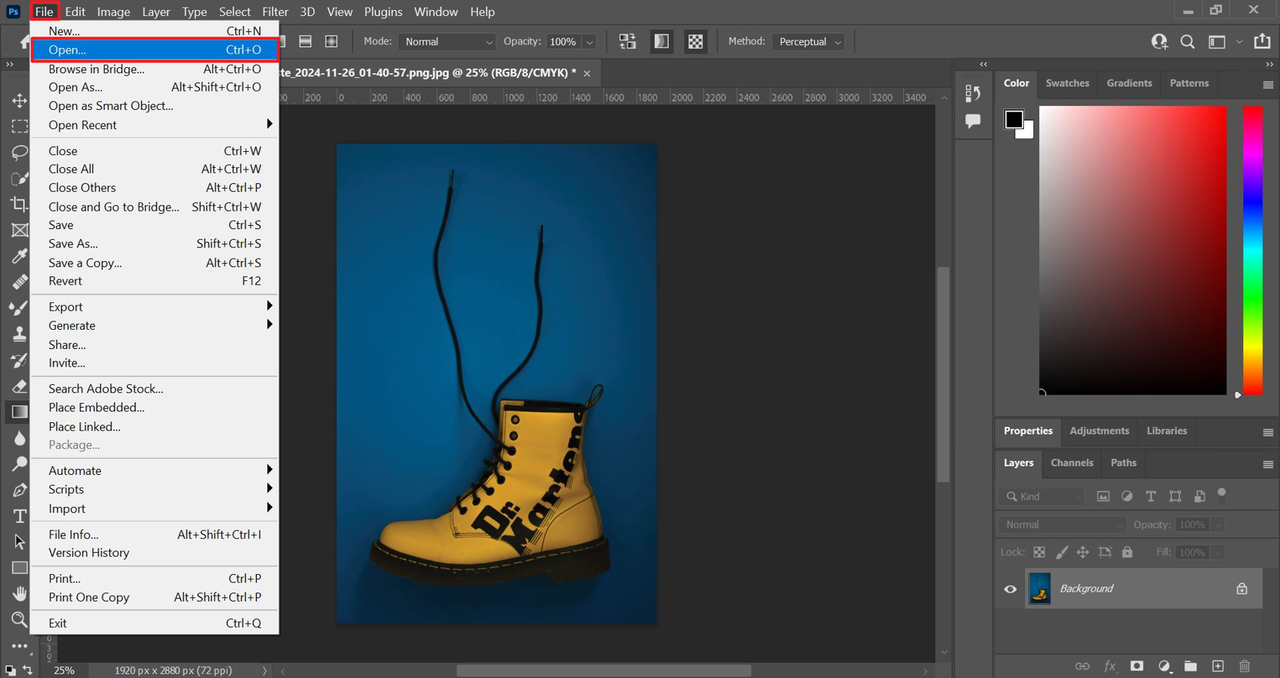The width and height of the screenshot is (1280, 678).
Task: Click the Background layer thumbnail
Action: click(1040, 589)
